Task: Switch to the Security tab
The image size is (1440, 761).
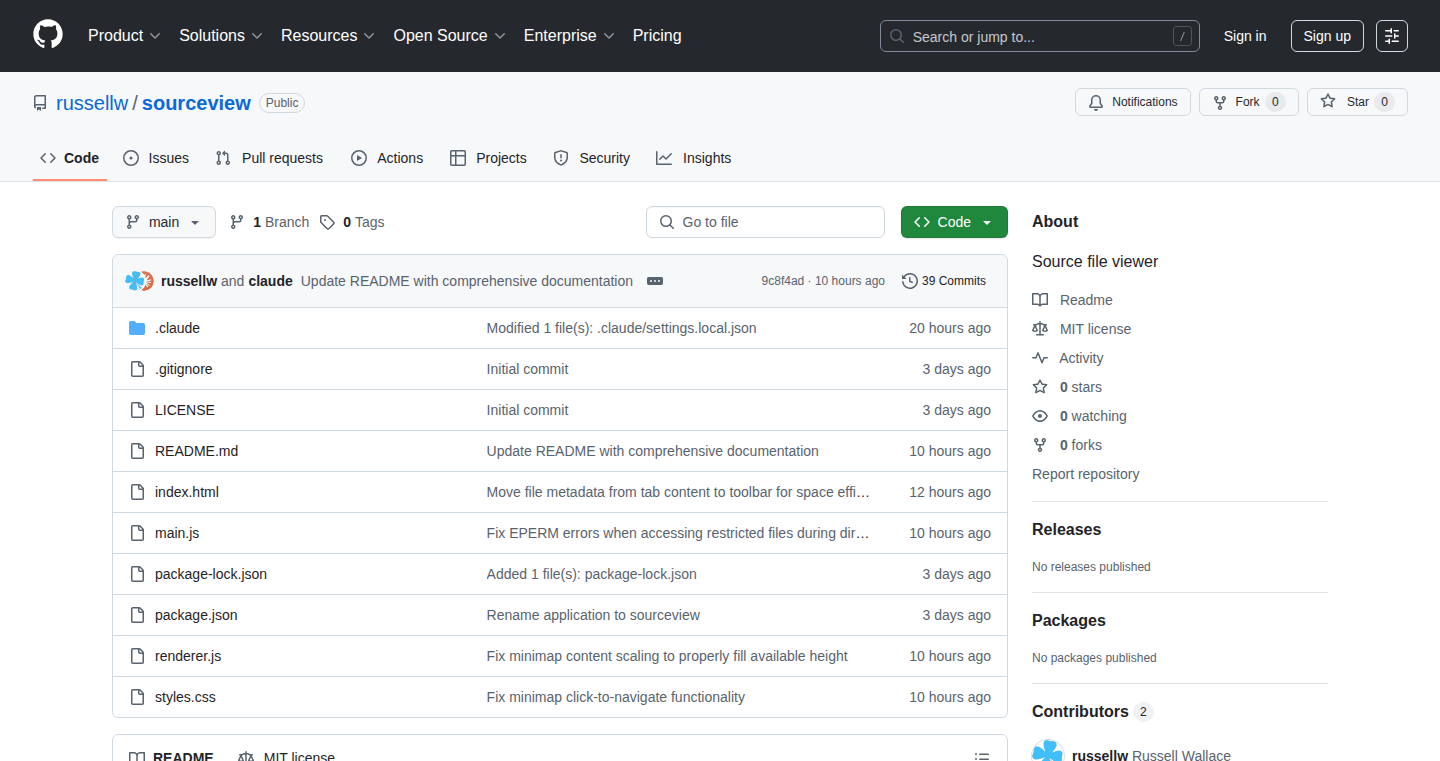Action: click(592, 158)
